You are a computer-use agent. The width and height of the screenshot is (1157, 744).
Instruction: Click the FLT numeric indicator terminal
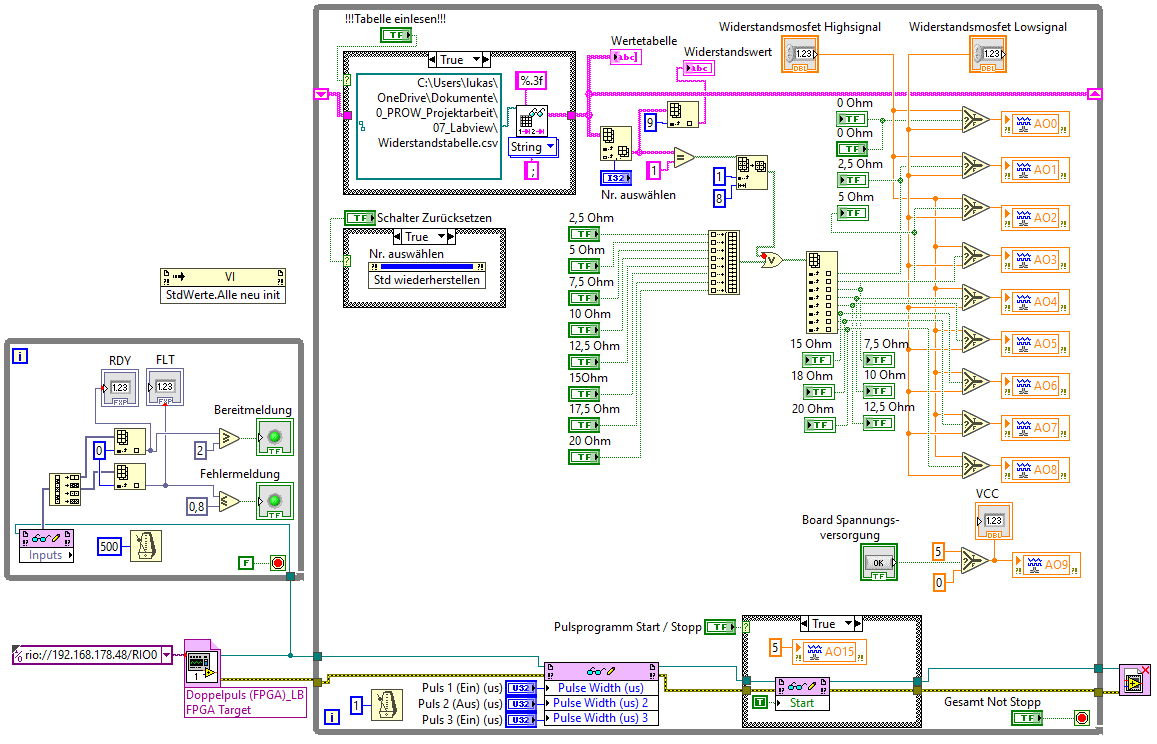click(x=165, y=388)
